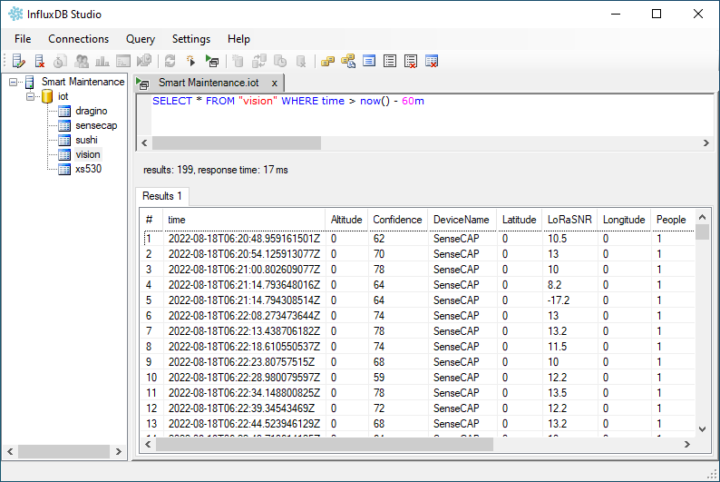Image resolution: width=720 pixels, height=482 pixels.
Task: Click the results grid horizontal scrollbar thumb
Action: tap(325, 444)
